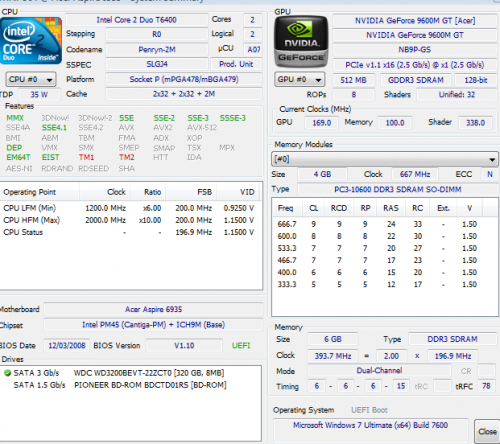Click the Penryn-2M codename field
This screenshot has width=500, height=444.
pyautogui.click(x=157, y=49)
